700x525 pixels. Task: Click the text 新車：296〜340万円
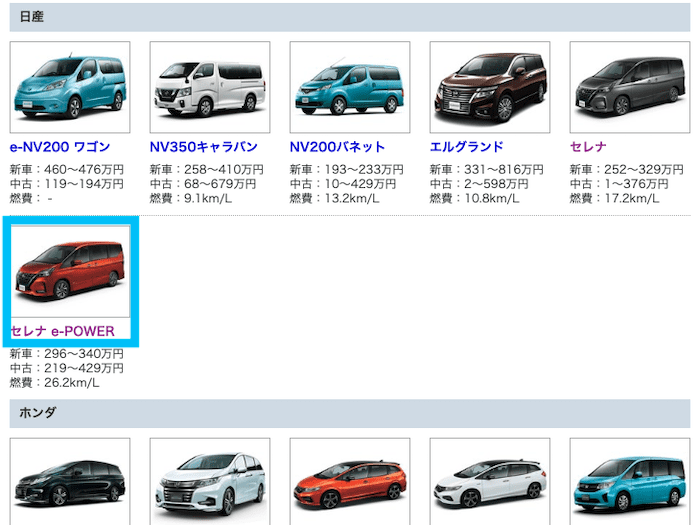tap(67, 354)
